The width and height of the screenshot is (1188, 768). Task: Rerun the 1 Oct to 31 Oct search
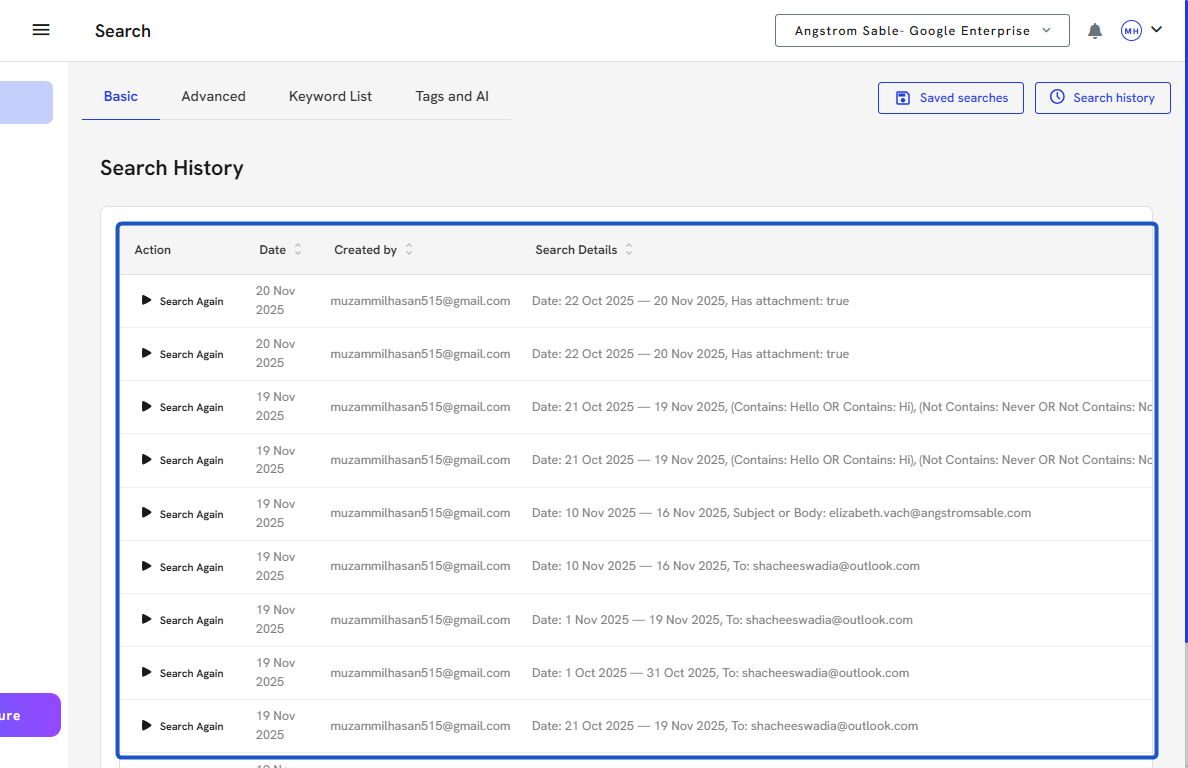182,673
